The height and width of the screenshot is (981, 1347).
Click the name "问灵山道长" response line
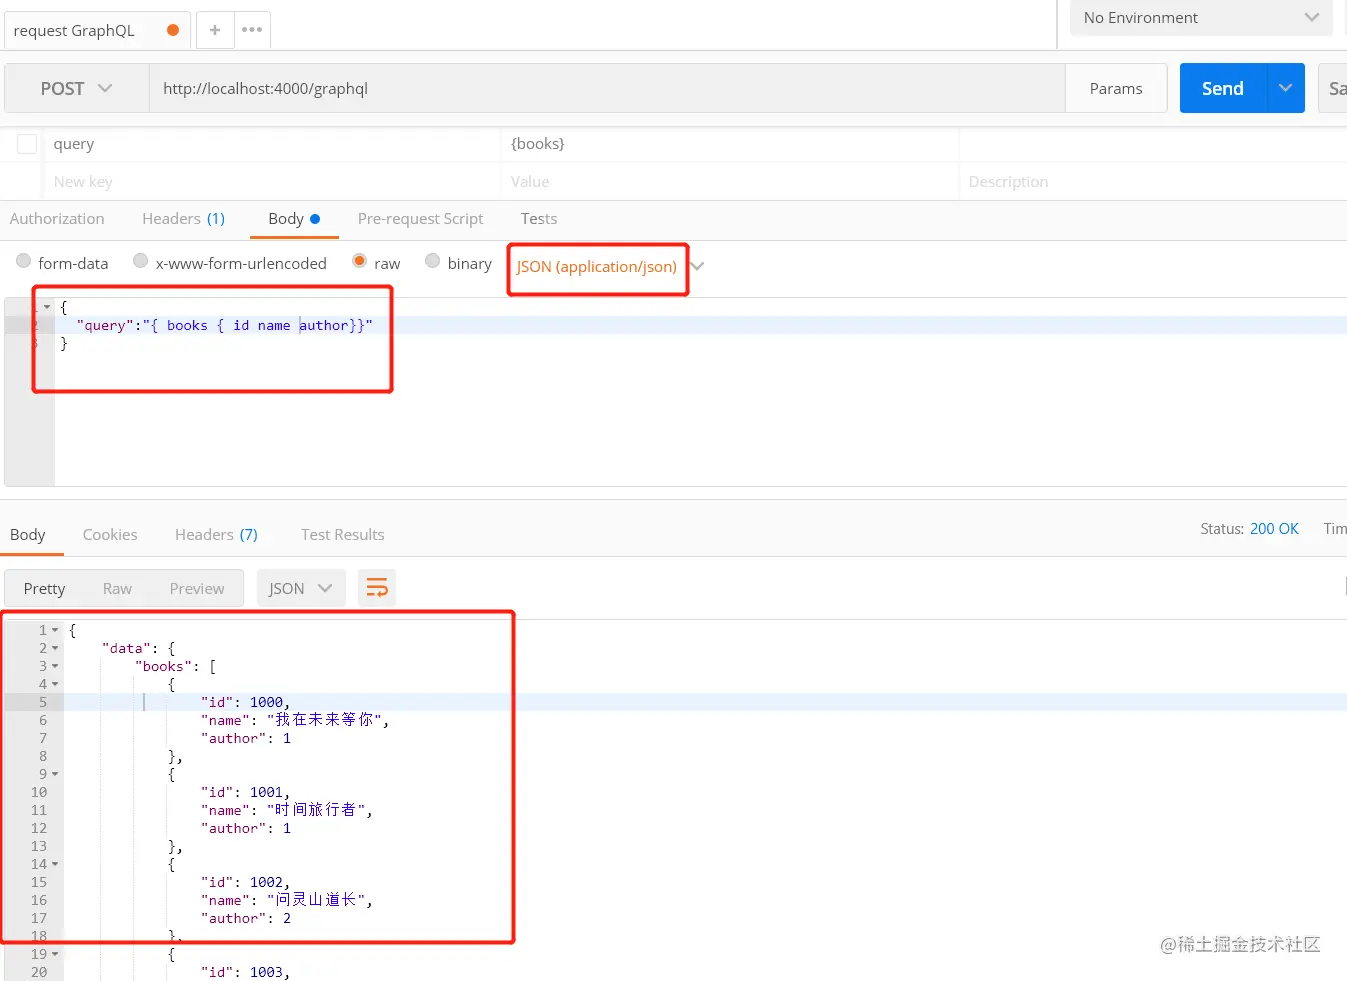tap(287, 900)
